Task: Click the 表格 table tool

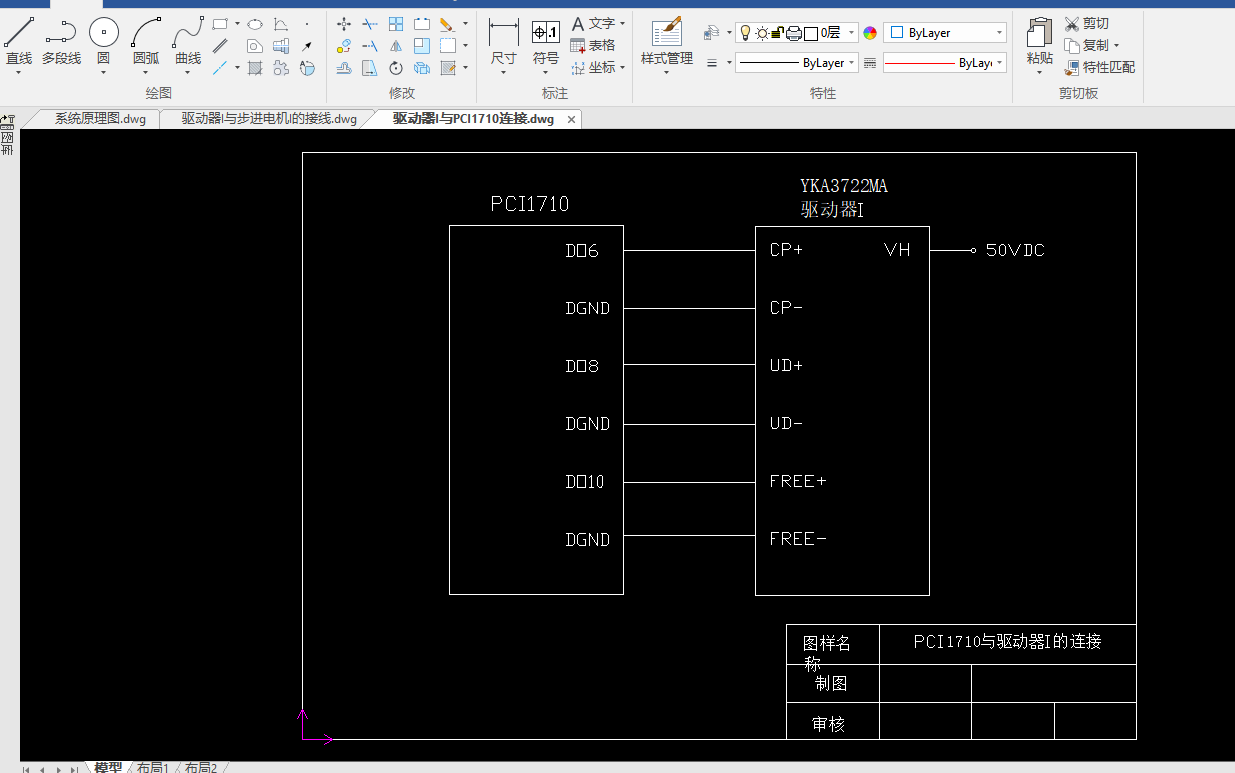Action: coord(592,45)
